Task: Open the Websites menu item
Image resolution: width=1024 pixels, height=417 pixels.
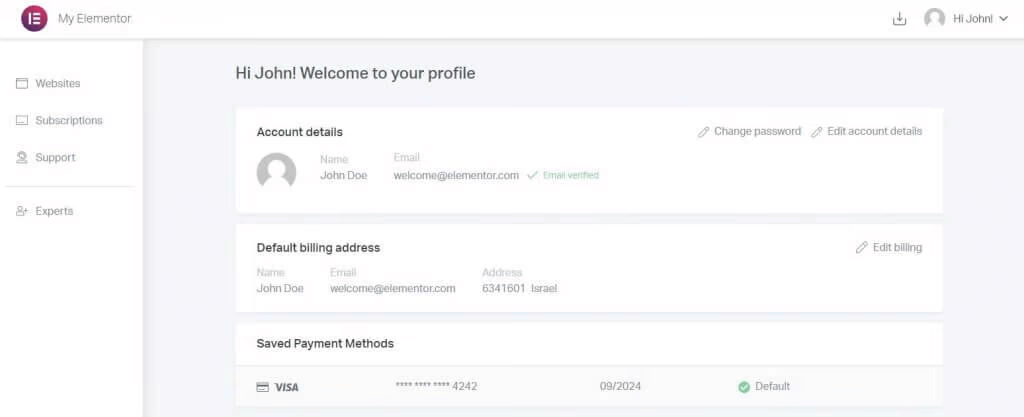Action: (x=57, y=84)
